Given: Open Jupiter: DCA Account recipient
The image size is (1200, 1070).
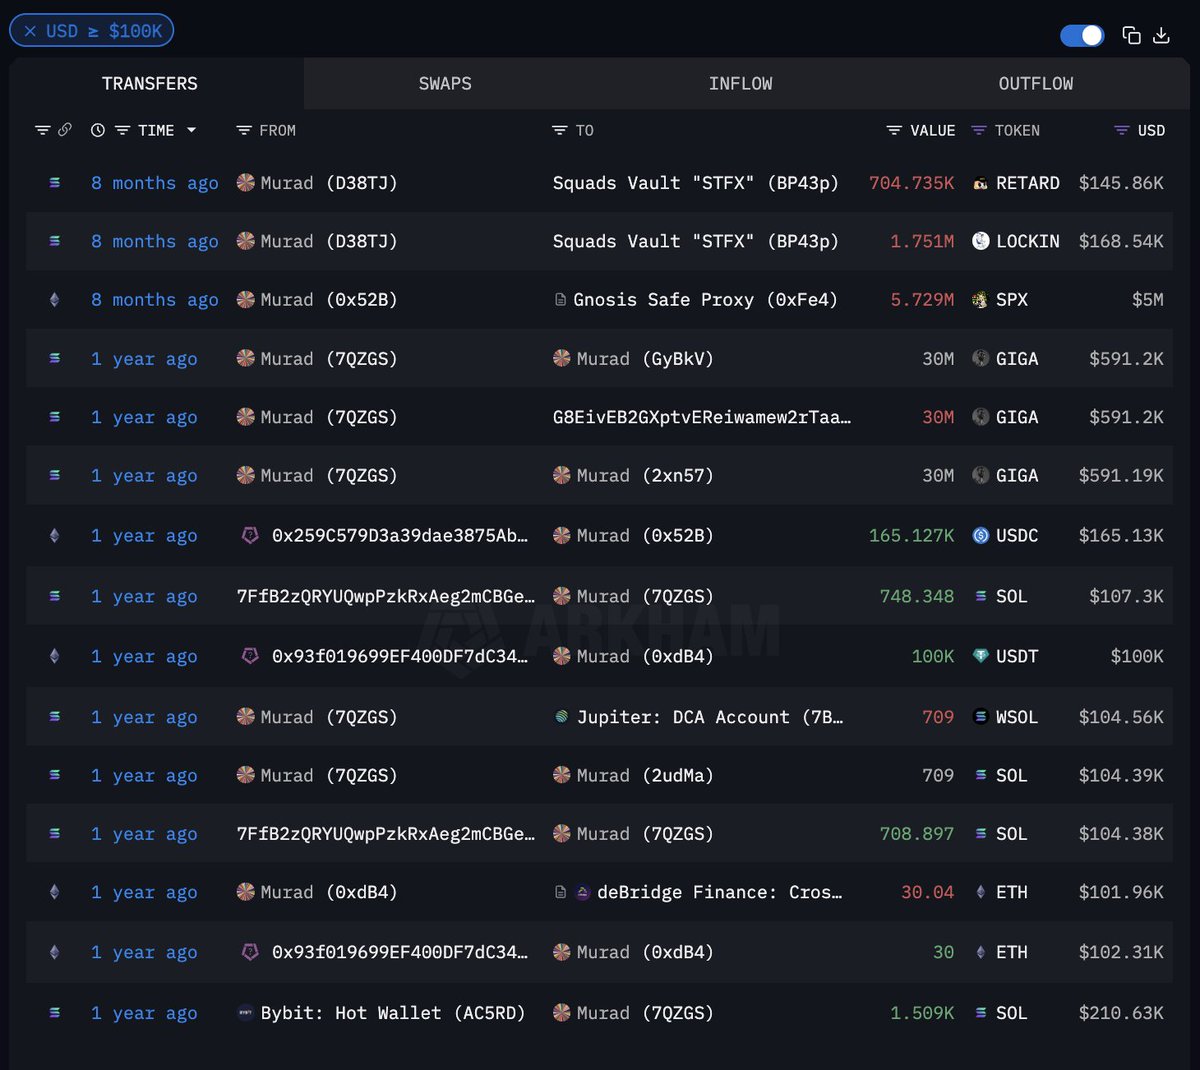Looking at the screenshot, I should pyautogui.click(x=710, y=717).
